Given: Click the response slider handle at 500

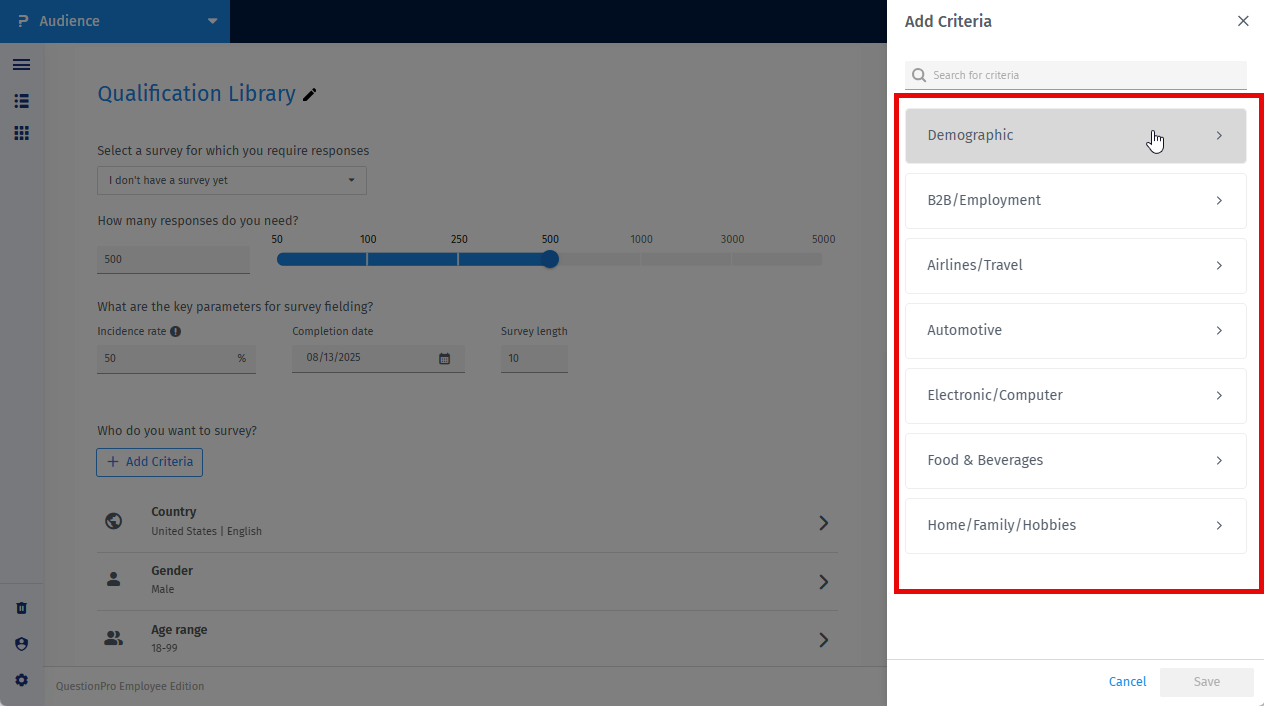Looking at the screenshot, I should [550, 259].
